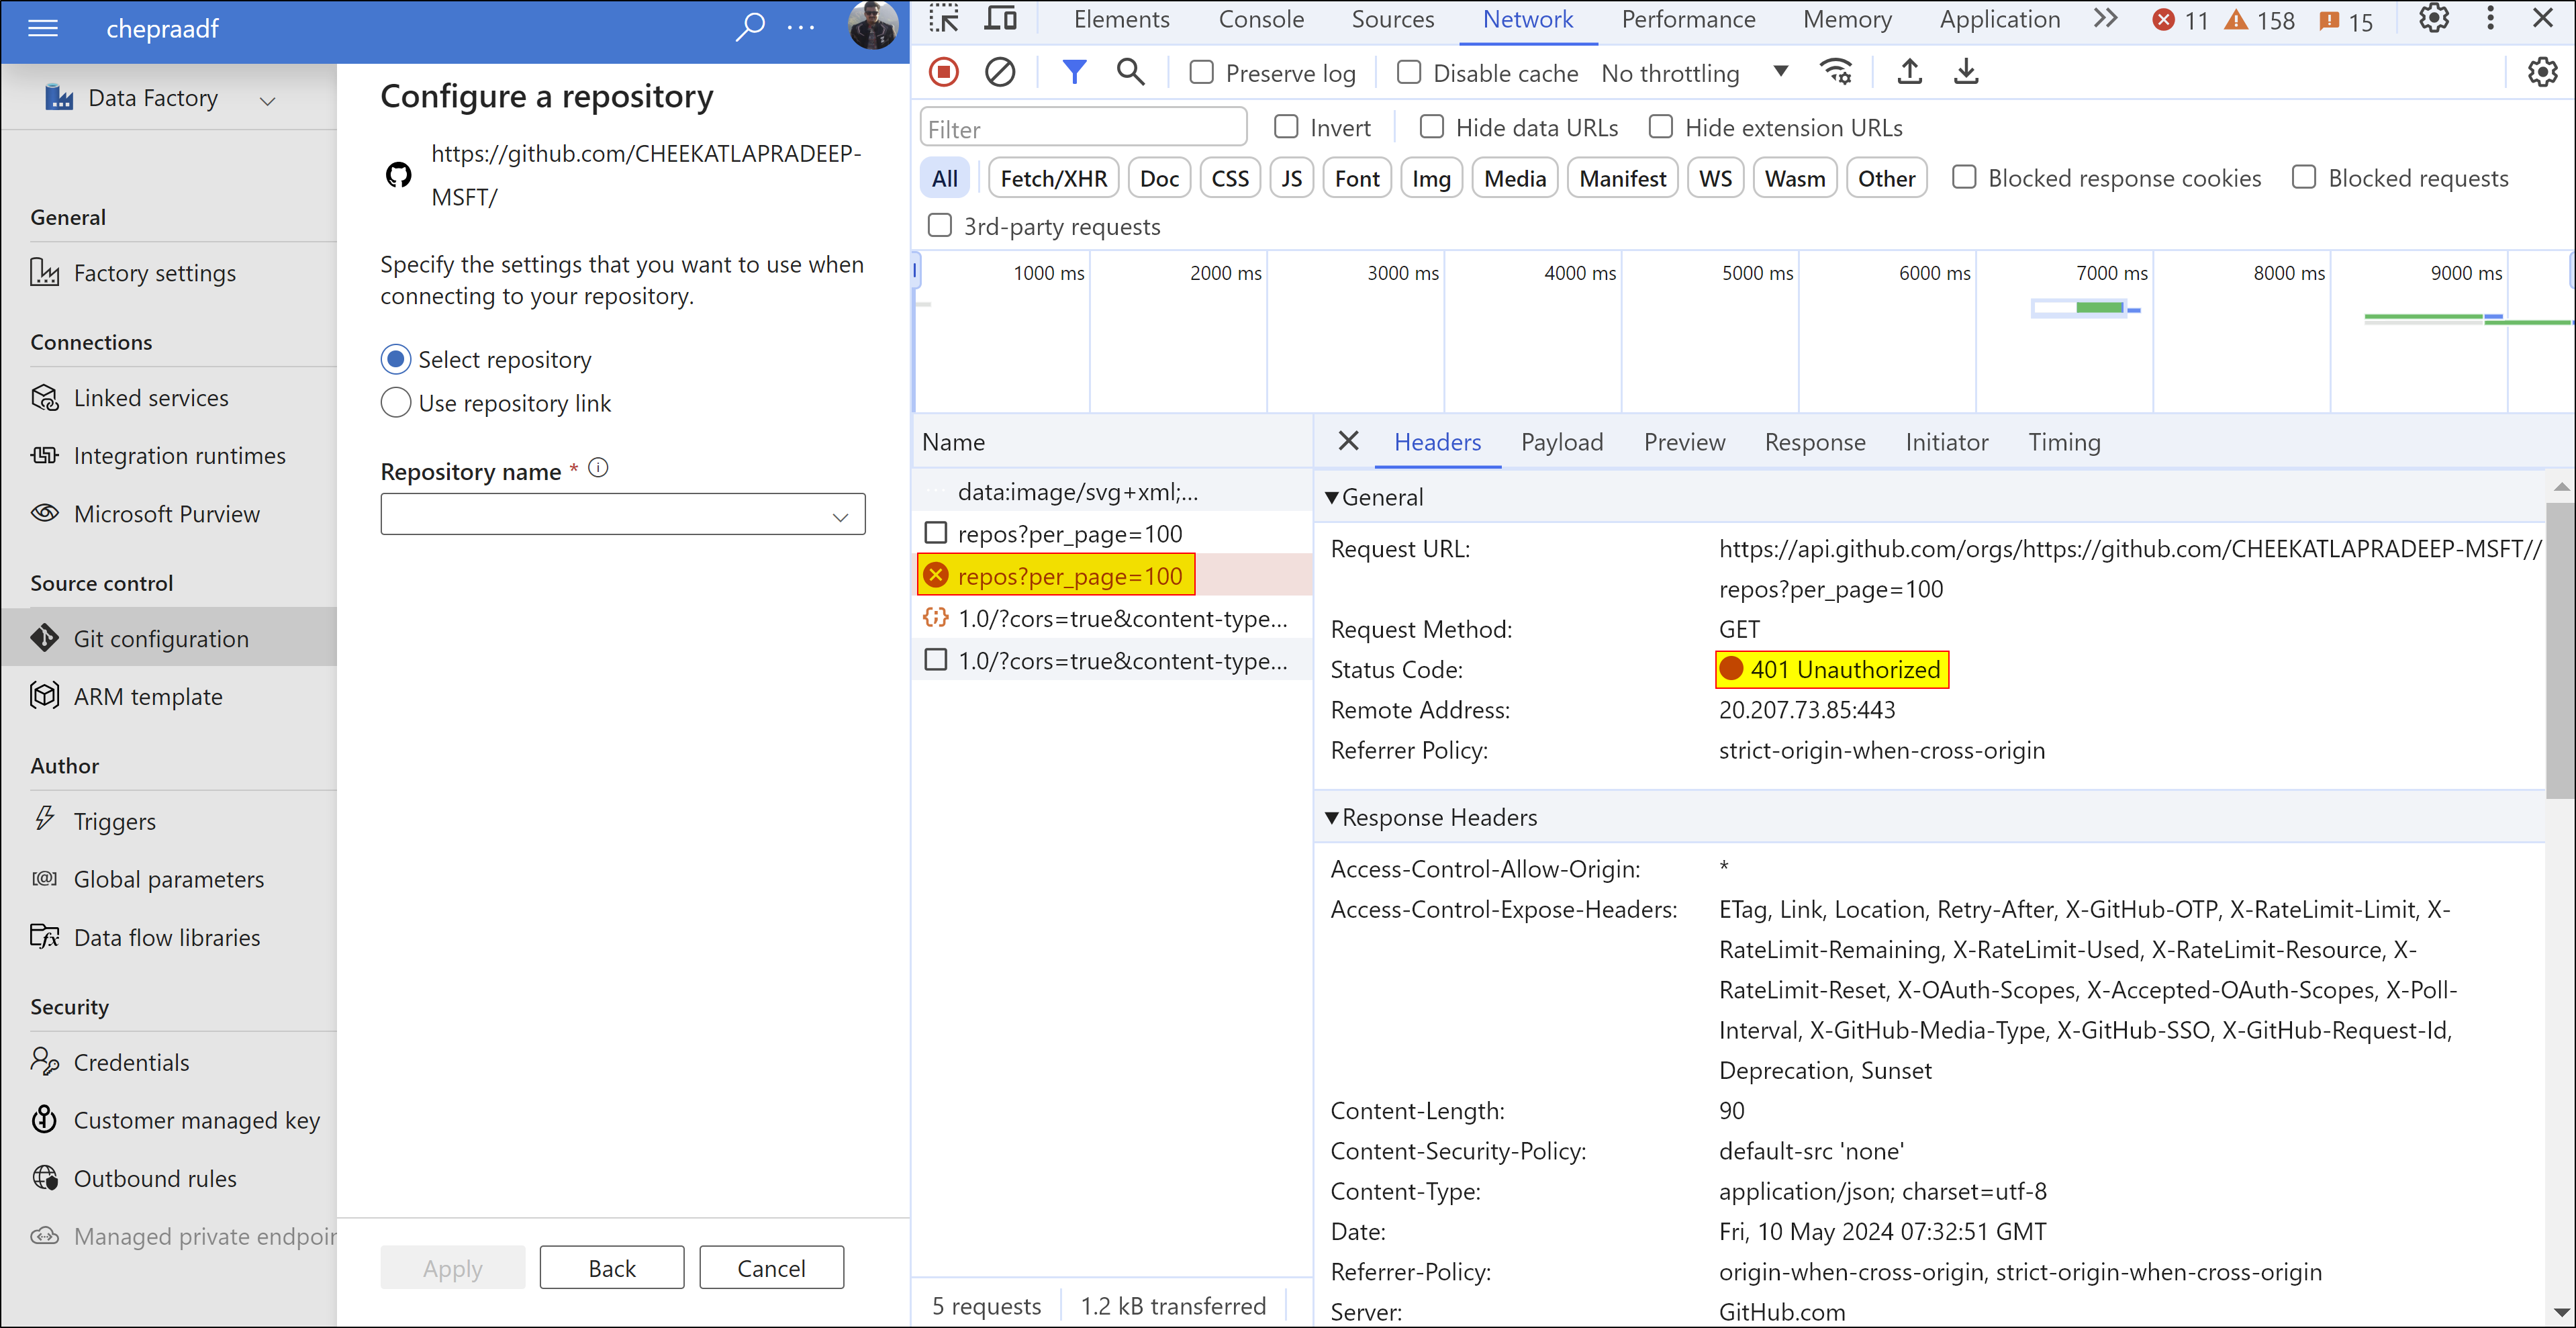
Task: Collapse the General section triangle
Action: click(x=1332, y=497)
